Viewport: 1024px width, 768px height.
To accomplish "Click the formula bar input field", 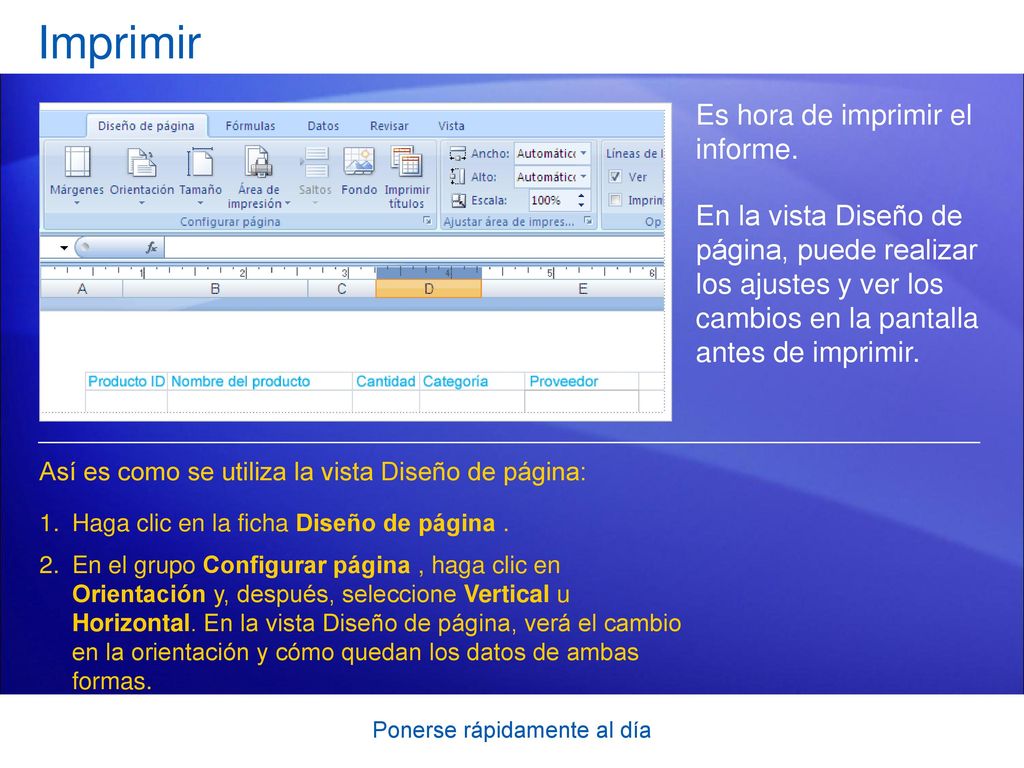I will tap(414, 248).
